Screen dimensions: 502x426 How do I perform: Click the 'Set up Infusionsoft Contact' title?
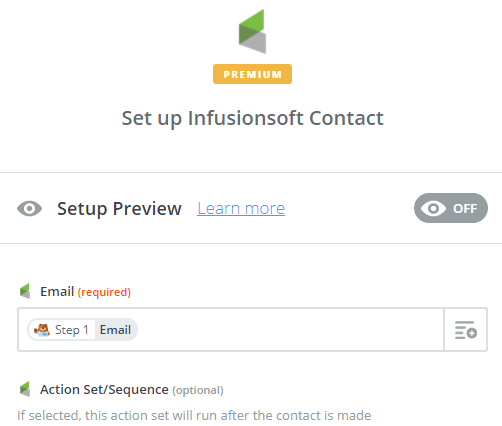click(x=252, y=118)
